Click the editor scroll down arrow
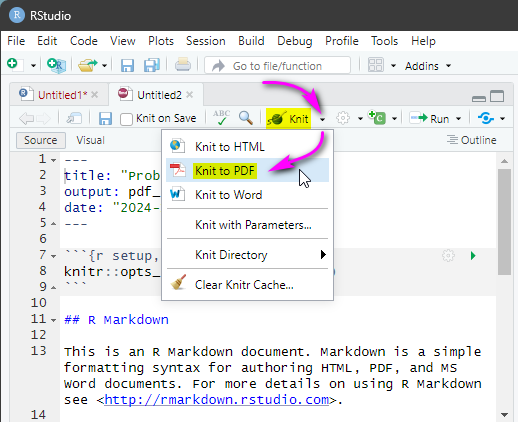The height and width of the screenshot is (422, 518). tap(504, 415)
